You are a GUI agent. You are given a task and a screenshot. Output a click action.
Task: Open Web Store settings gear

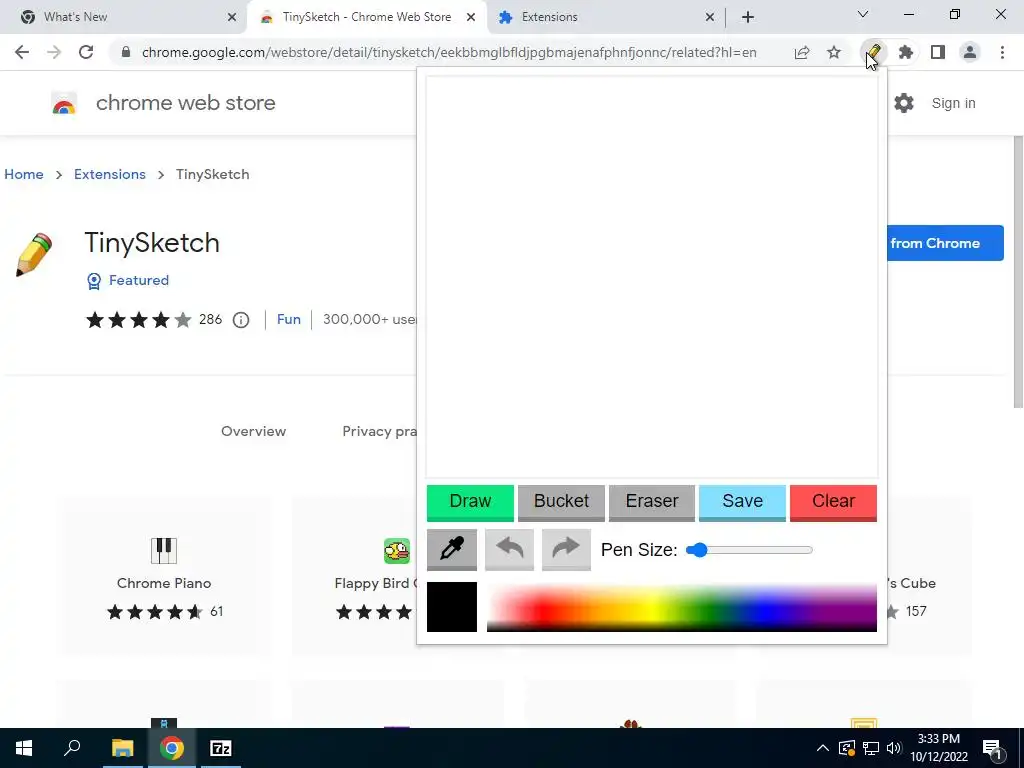tap(904, 103)
